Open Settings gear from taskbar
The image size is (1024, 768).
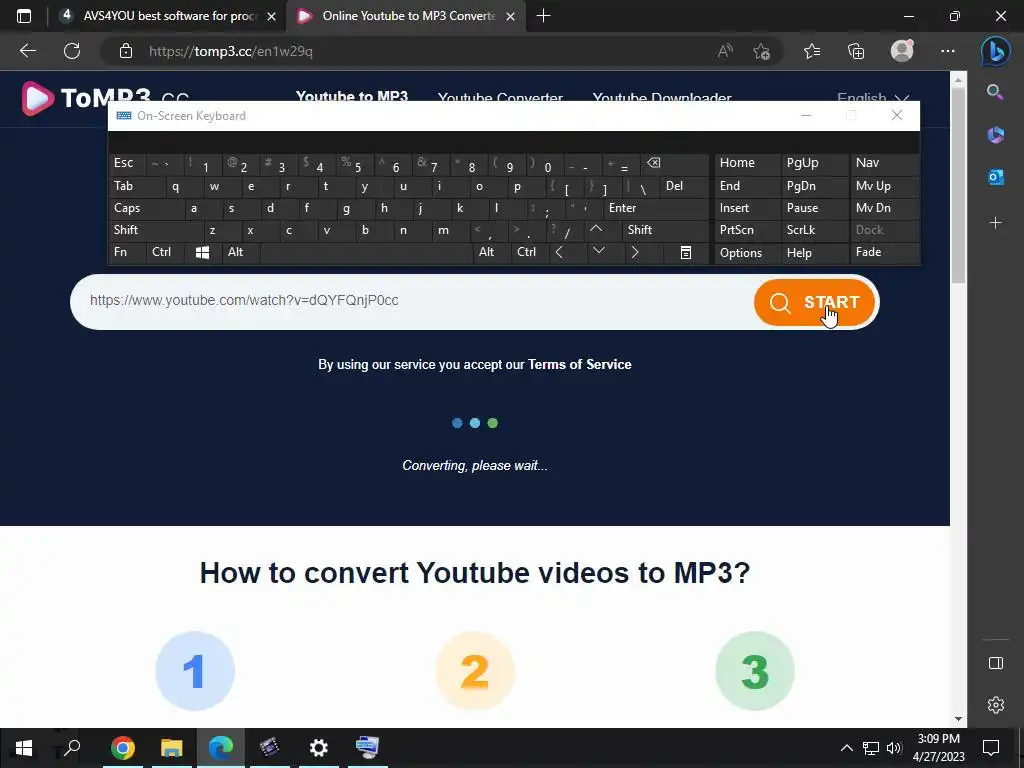point(318,748)
